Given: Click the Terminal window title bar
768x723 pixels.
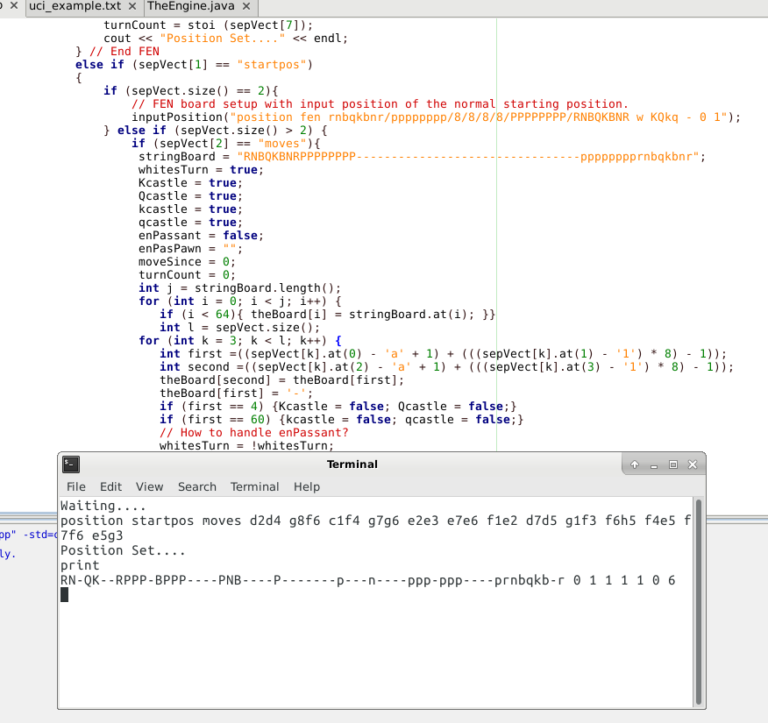Looking at the screenshot, I should [352, 464].
